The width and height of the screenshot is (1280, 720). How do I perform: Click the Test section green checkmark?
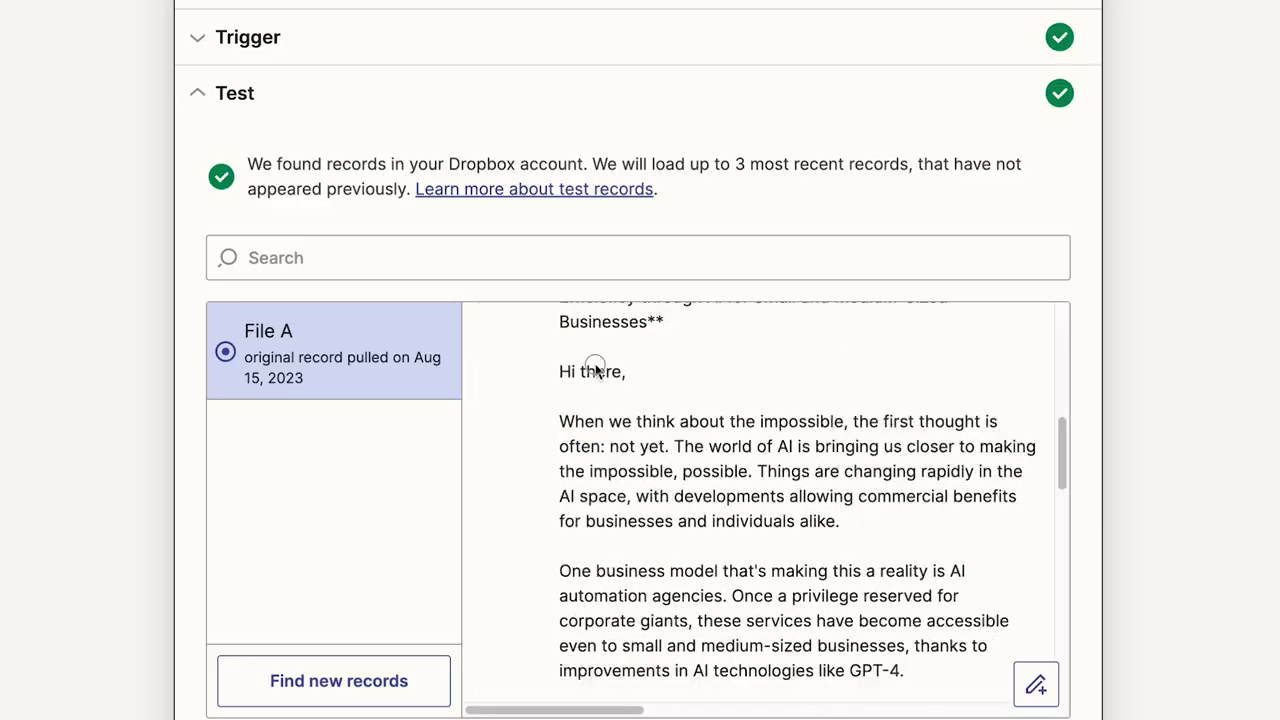click(1059, 93)
